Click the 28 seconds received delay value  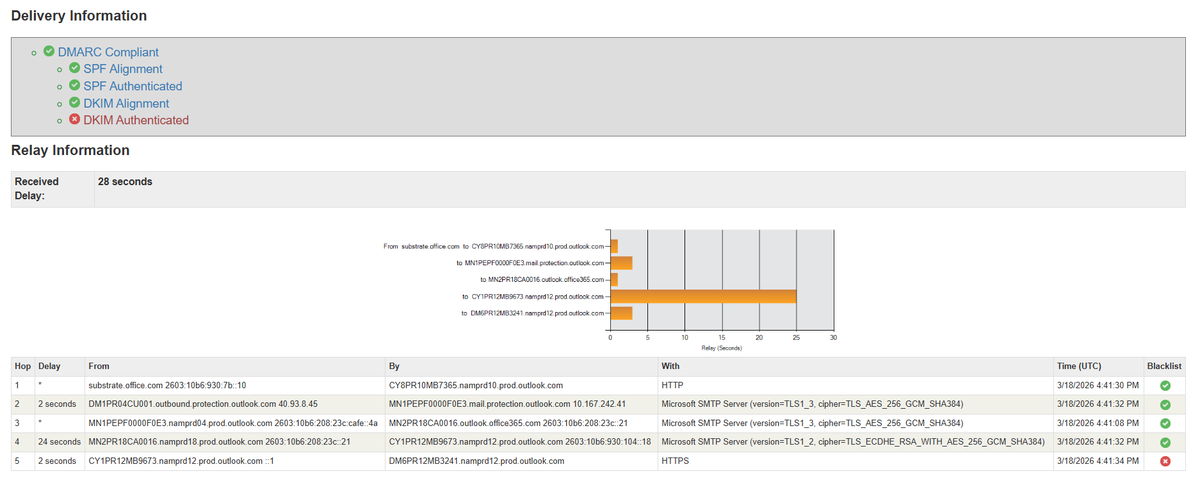[x=124, y=182]
